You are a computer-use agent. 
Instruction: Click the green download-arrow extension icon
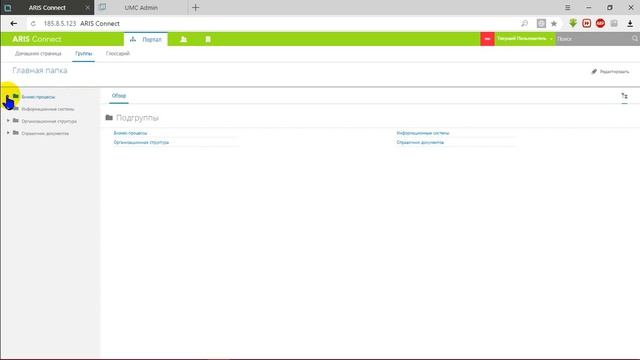573,23
